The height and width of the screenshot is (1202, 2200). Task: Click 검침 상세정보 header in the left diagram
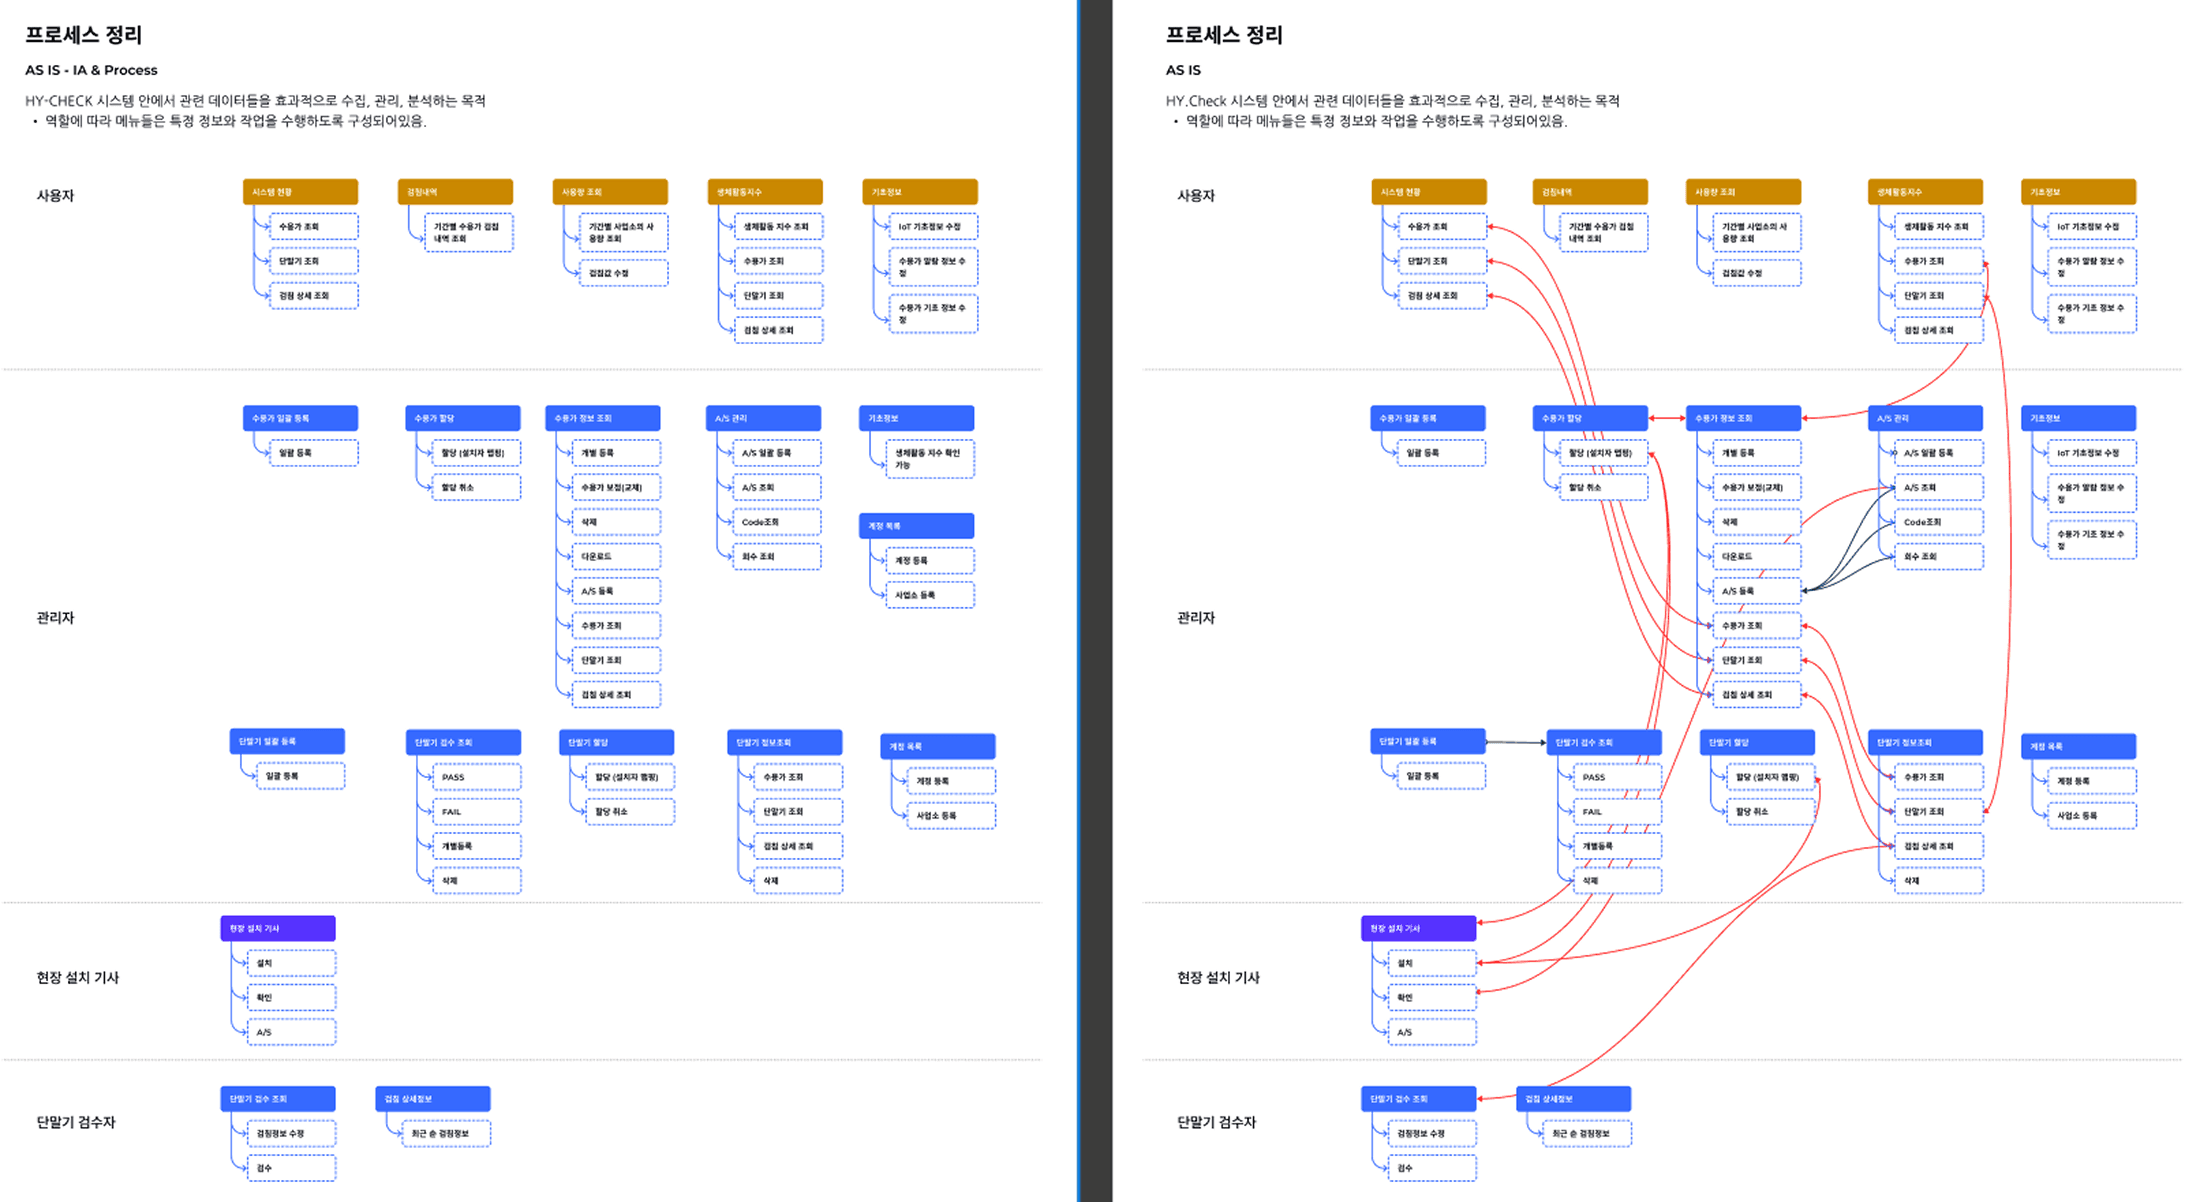pyautogui.click(x=432, y=1099)
